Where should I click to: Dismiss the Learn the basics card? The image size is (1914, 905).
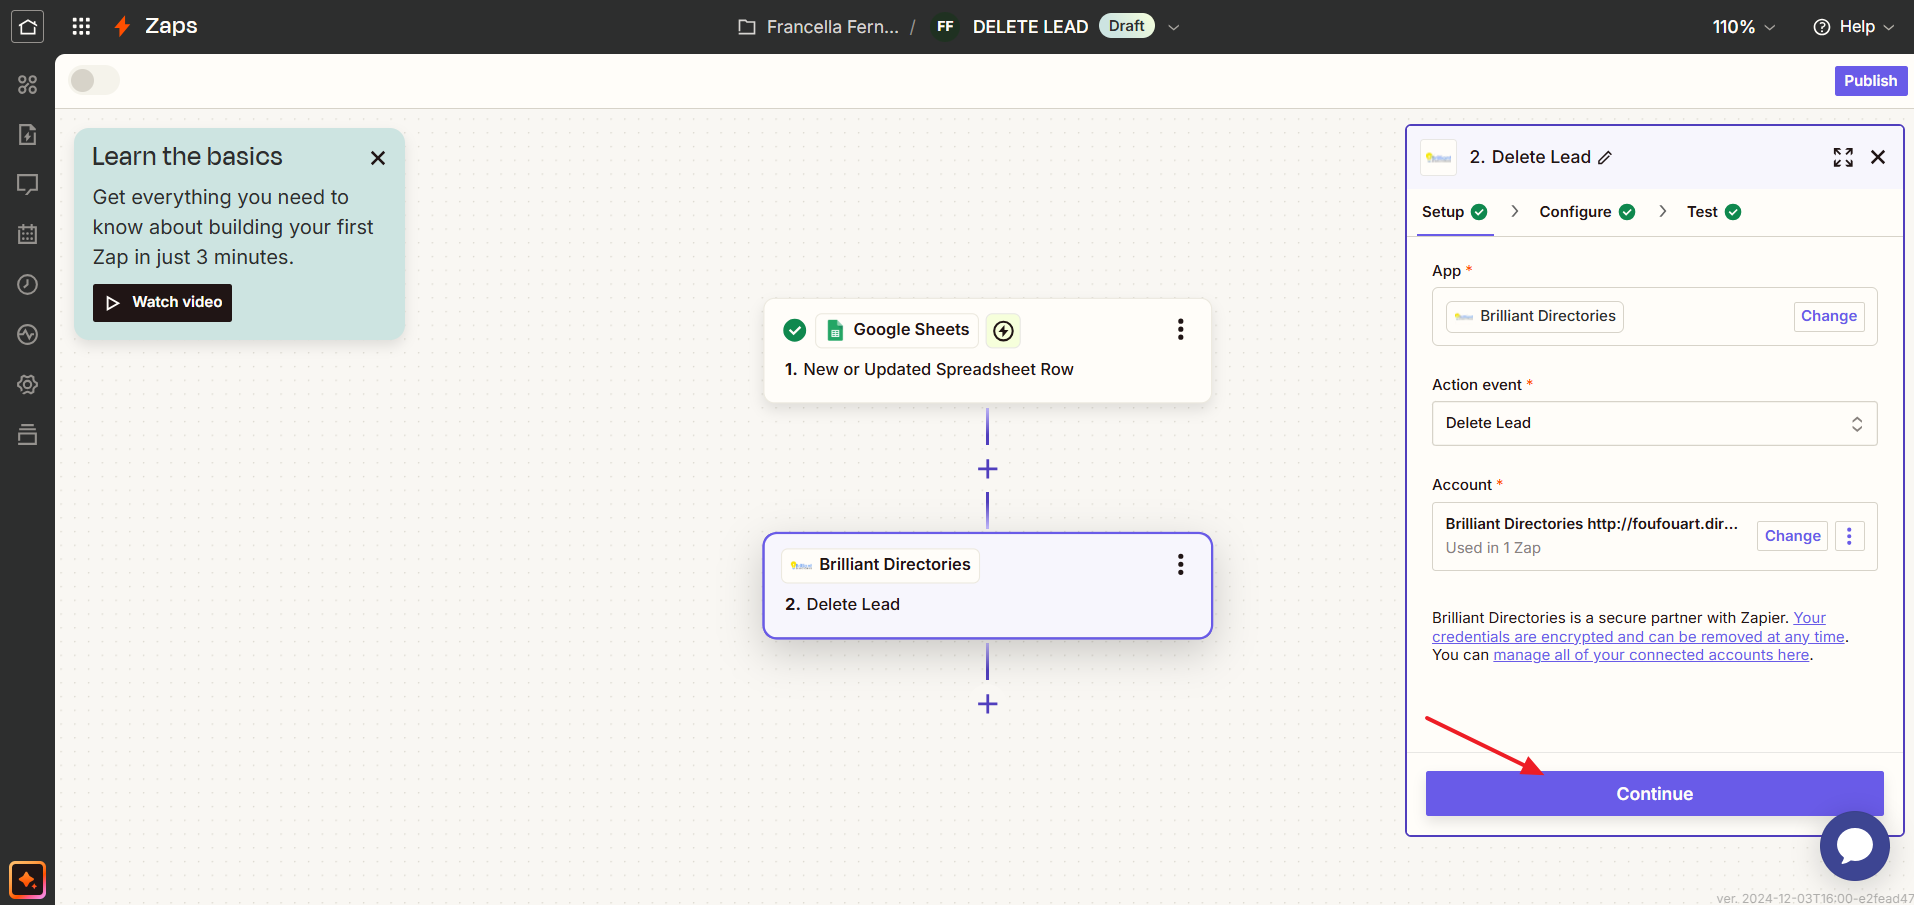click(378, 158)
